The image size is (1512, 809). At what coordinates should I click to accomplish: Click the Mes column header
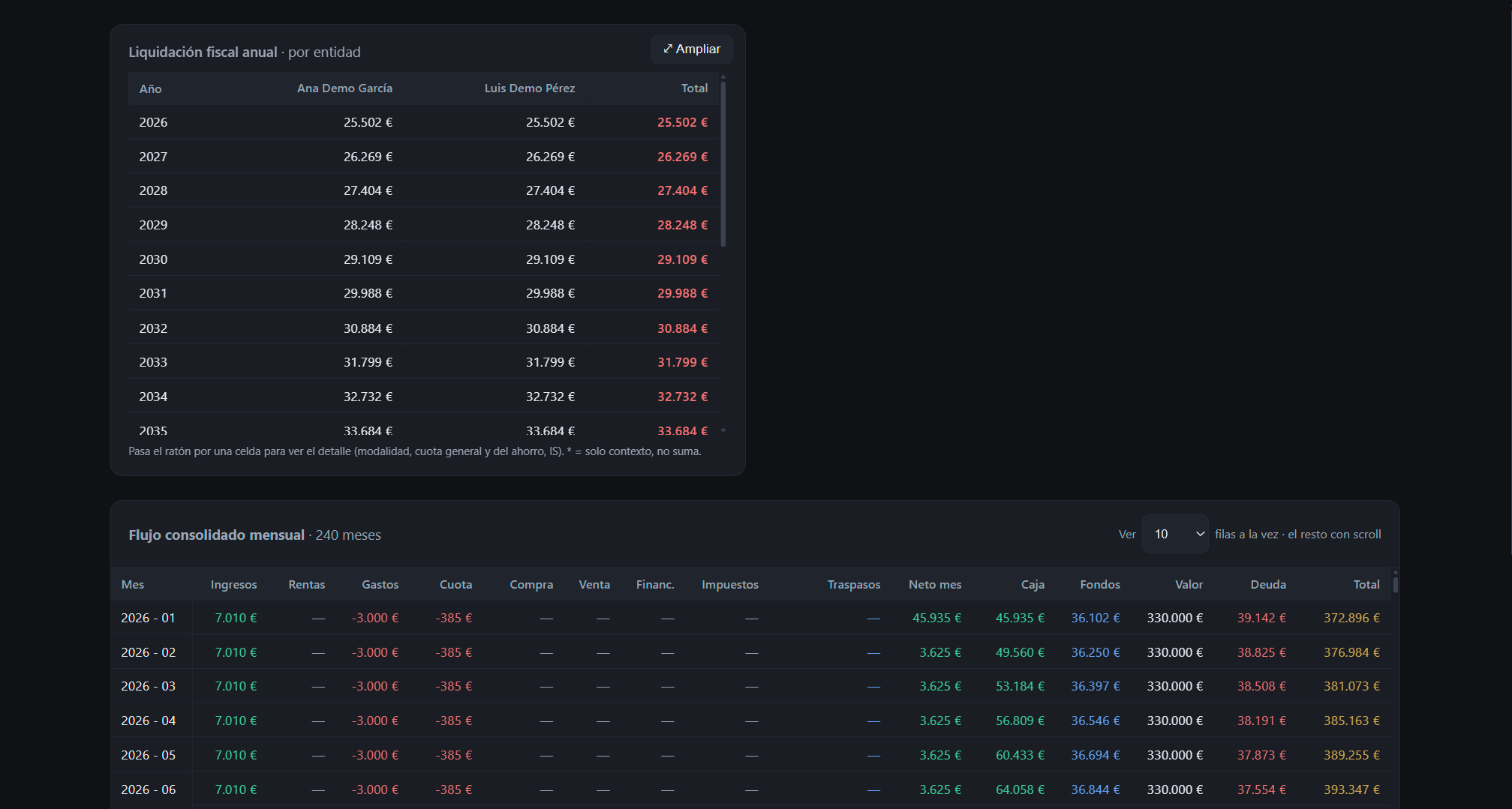[x=132, y=584]
